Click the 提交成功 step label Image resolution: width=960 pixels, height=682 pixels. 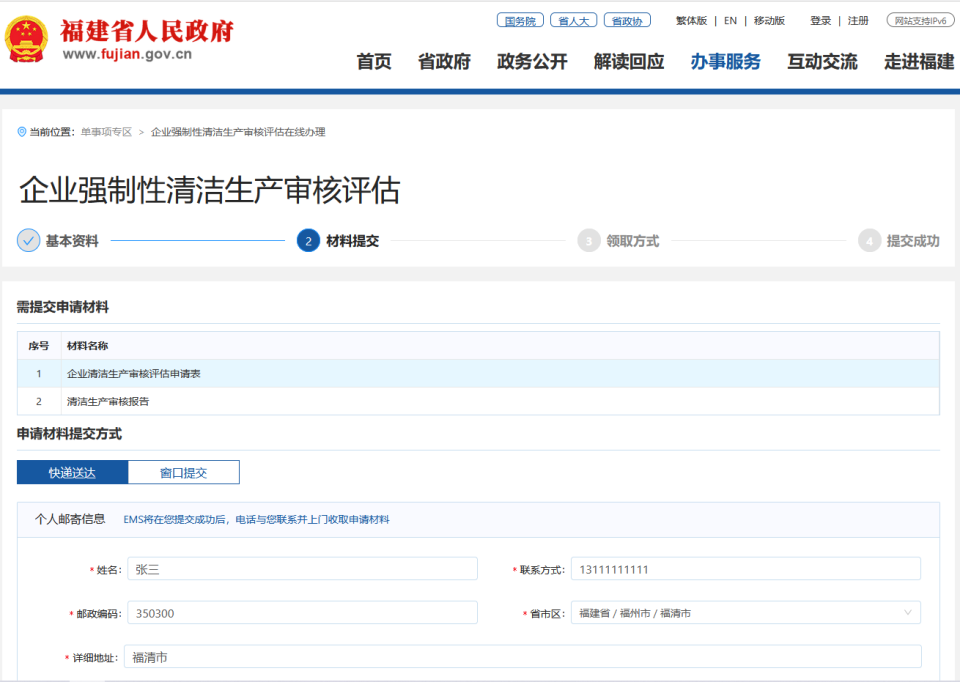(913, 241)
